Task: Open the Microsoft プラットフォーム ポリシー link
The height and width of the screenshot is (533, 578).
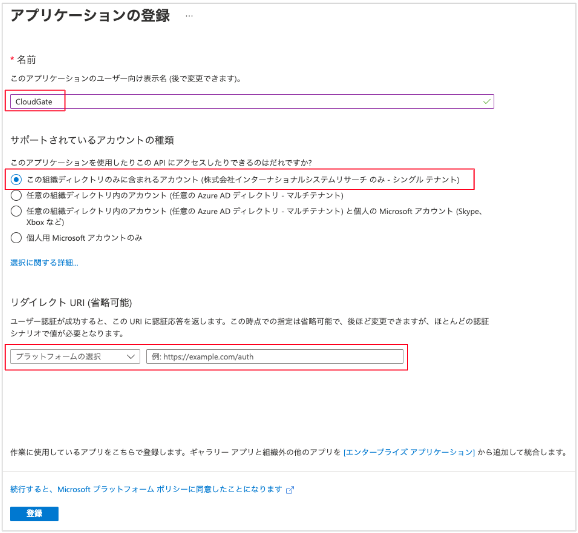Action: (146, 490)
